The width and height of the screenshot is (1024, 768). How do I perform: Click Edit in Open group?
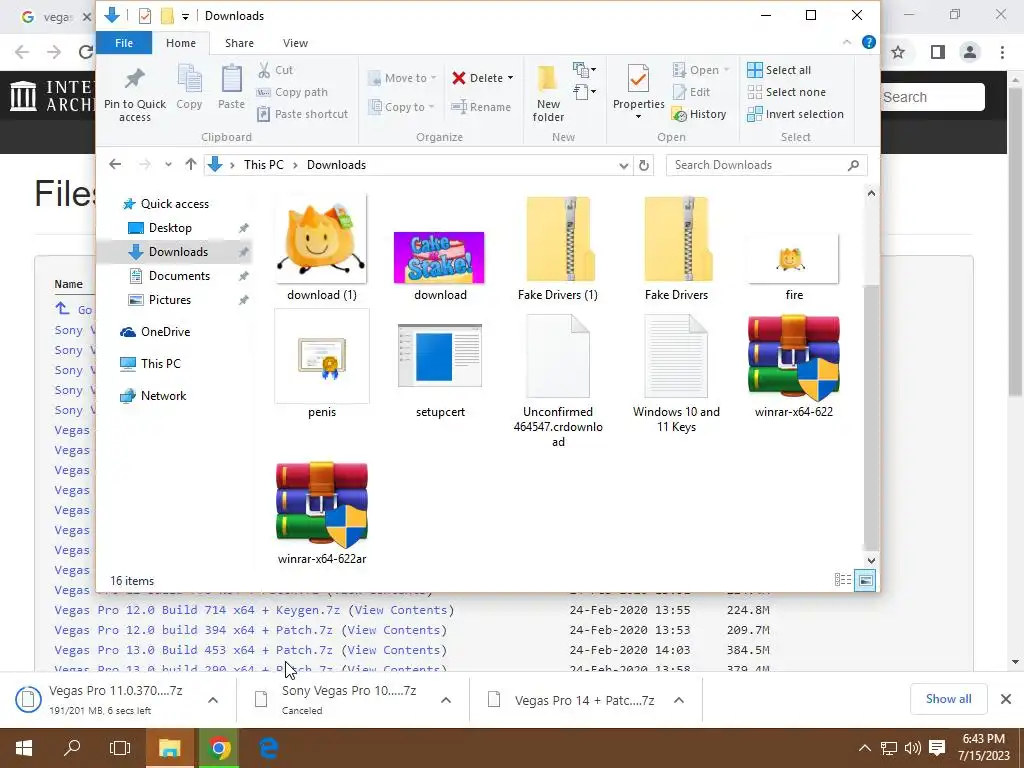(691, 92)
